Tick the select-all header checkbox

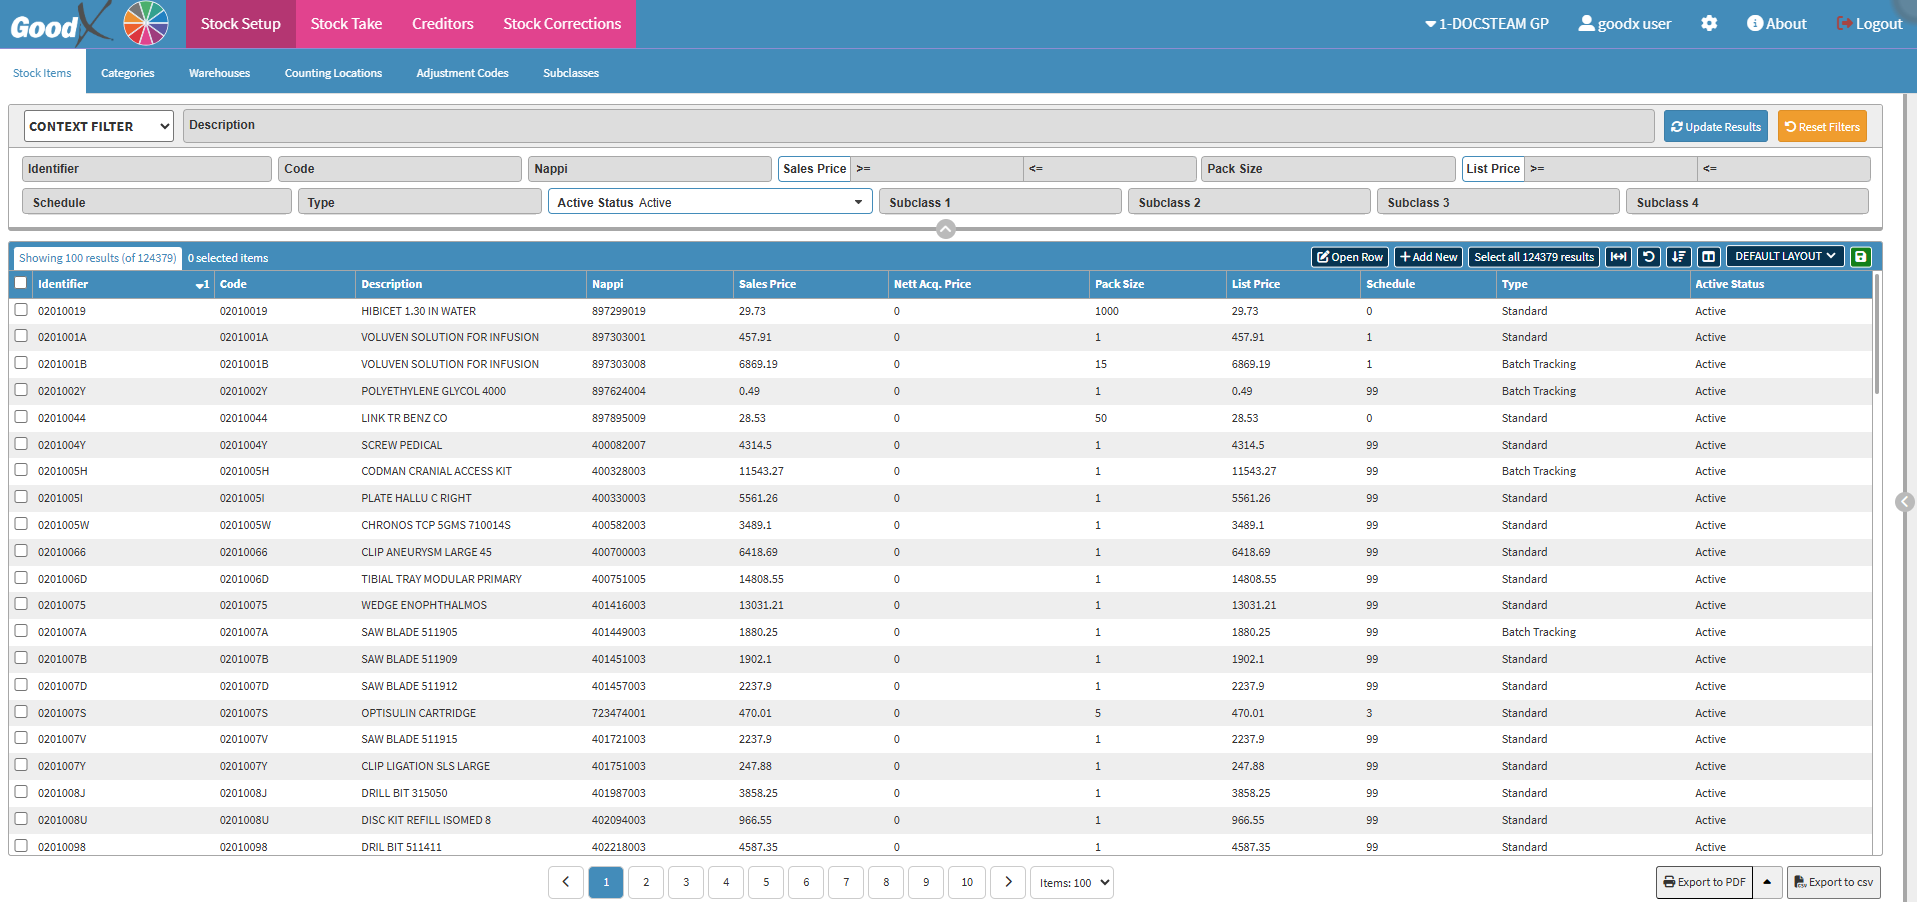(x=21, y=283)
